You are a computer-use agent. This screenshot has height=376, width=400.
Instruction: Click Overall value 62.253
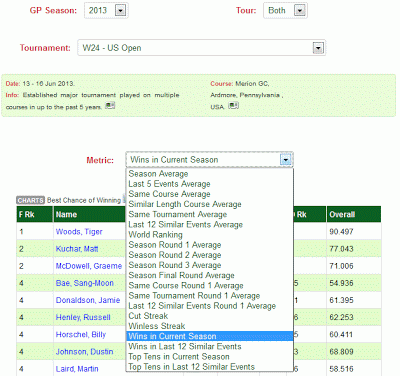click(341, 317)
